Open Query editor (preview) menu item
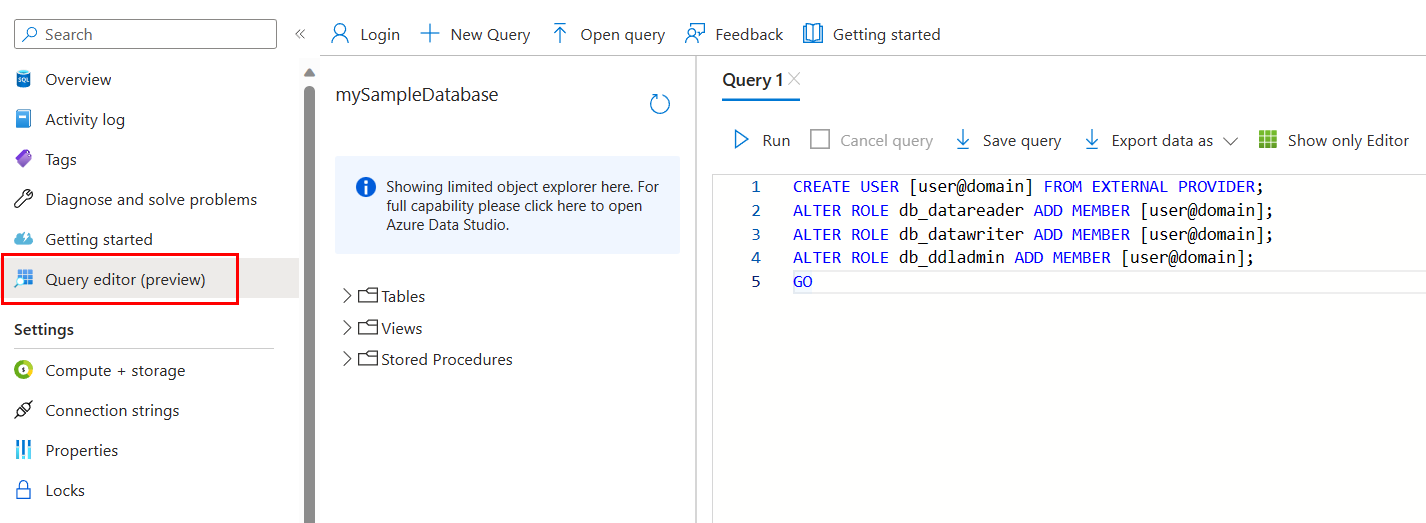 [x=125, y=279]
